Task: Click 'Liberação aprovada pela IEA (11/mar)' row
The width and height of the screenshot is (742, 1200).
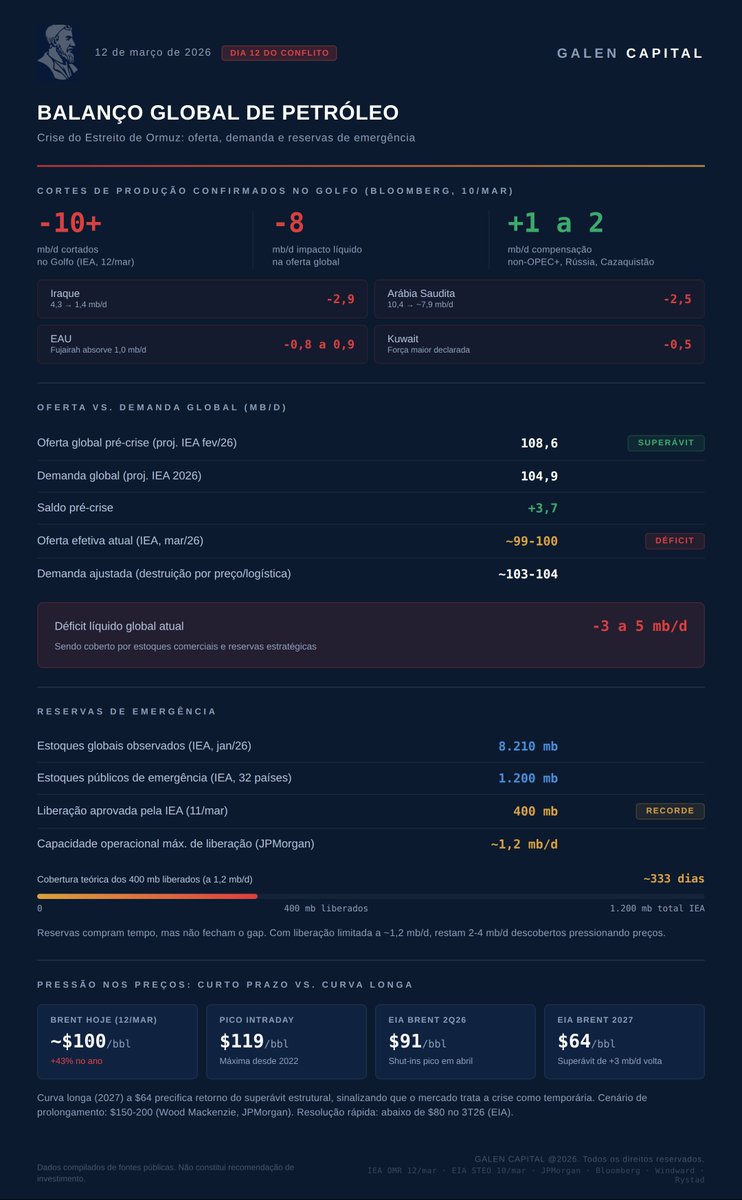Action: [x=371, y=811]
